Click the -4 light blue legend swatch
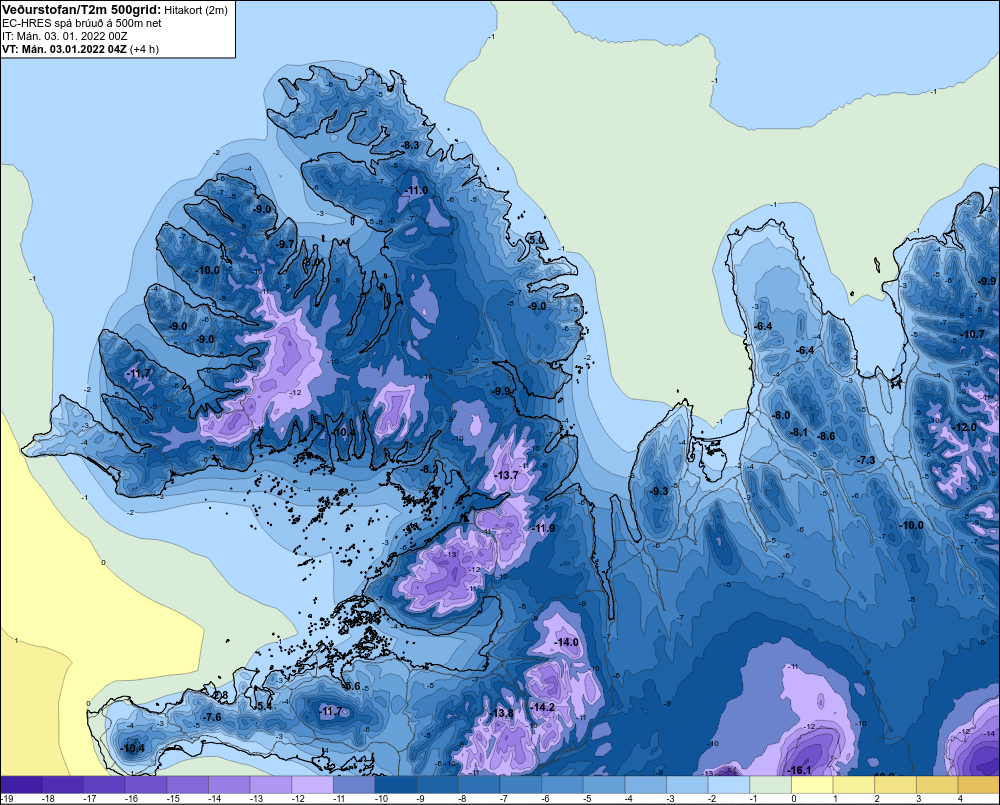The image size is (1000, 805). (645, 785)
